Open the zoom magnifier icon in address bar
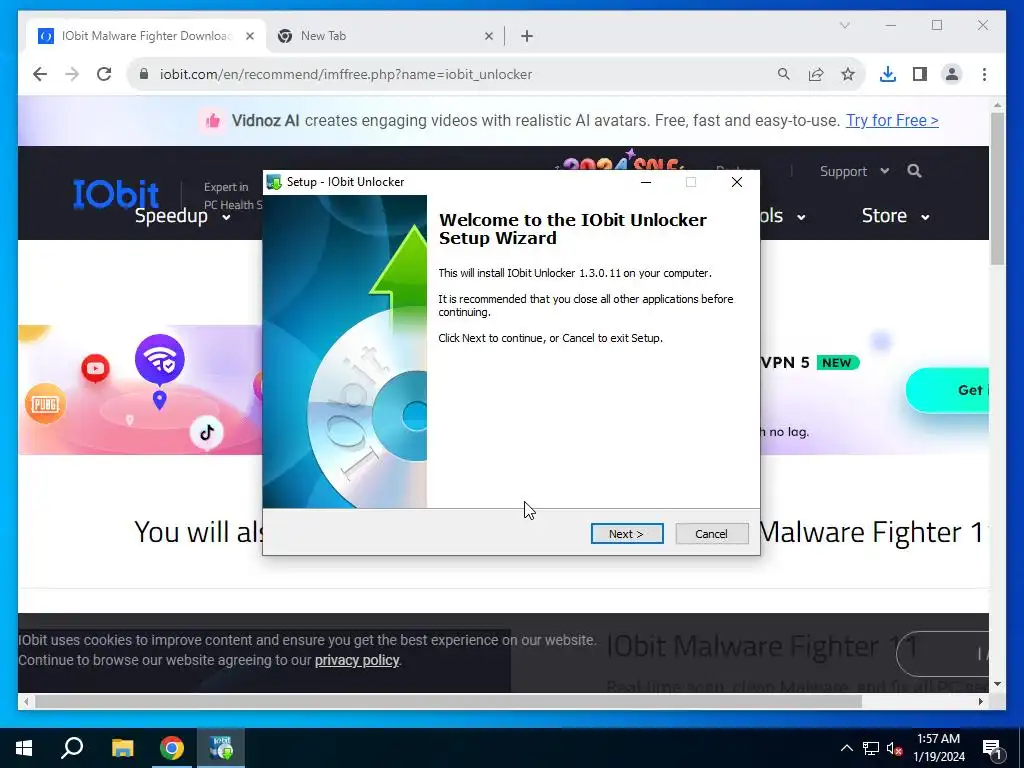The image size is (1024, 768). (x=784, y=74)
